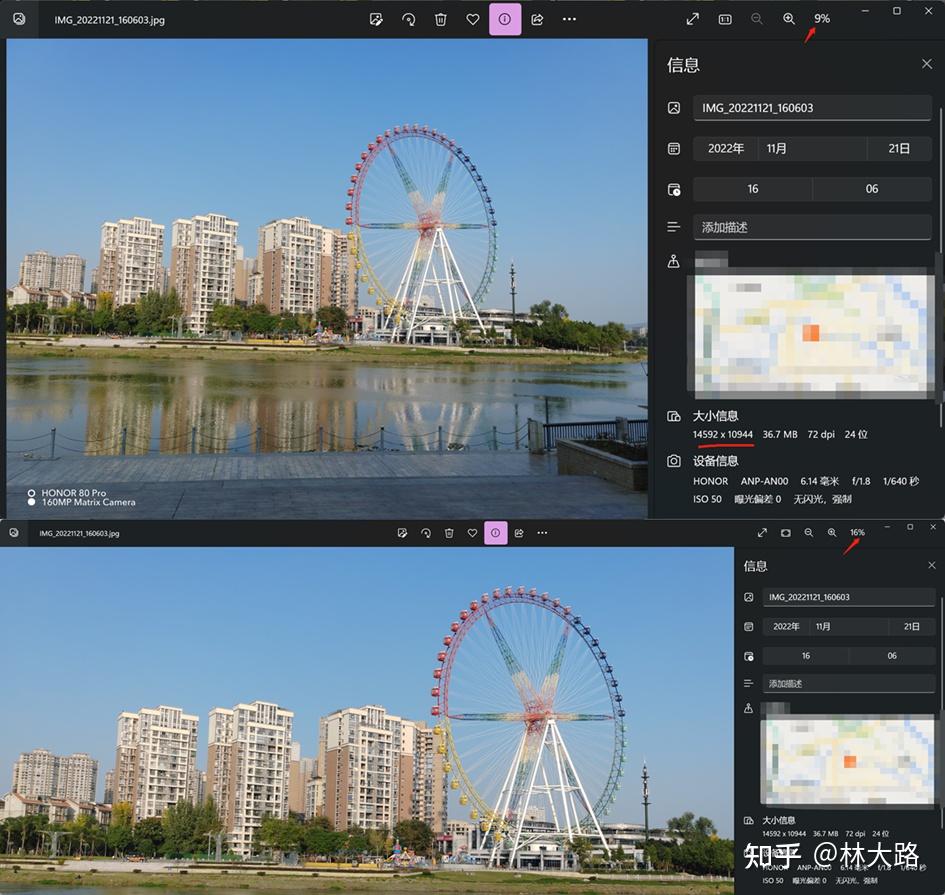Click the Photos app icon in bottom window
Image resolution: width=945 pixels, height=895 pixels.
[14, 533]
